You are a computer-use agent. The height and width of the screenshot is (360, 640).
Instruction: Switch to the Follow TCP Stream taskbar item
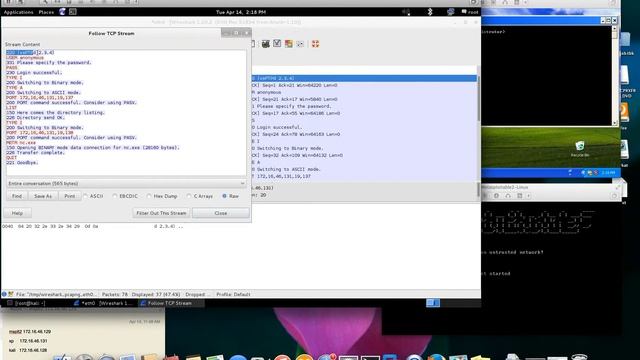coord(170,303)
